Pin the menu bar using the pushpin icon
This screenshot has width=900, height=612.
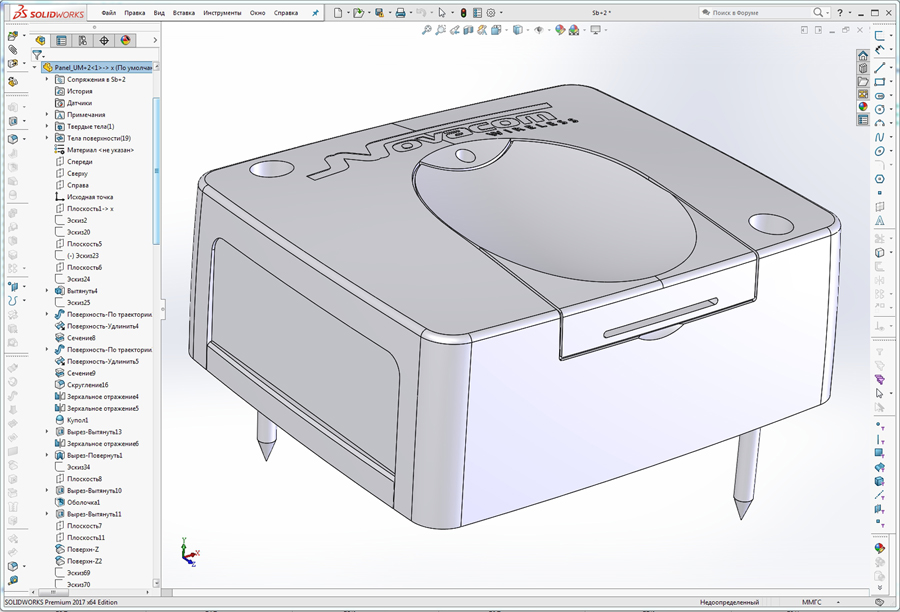(x=315, y=12)
